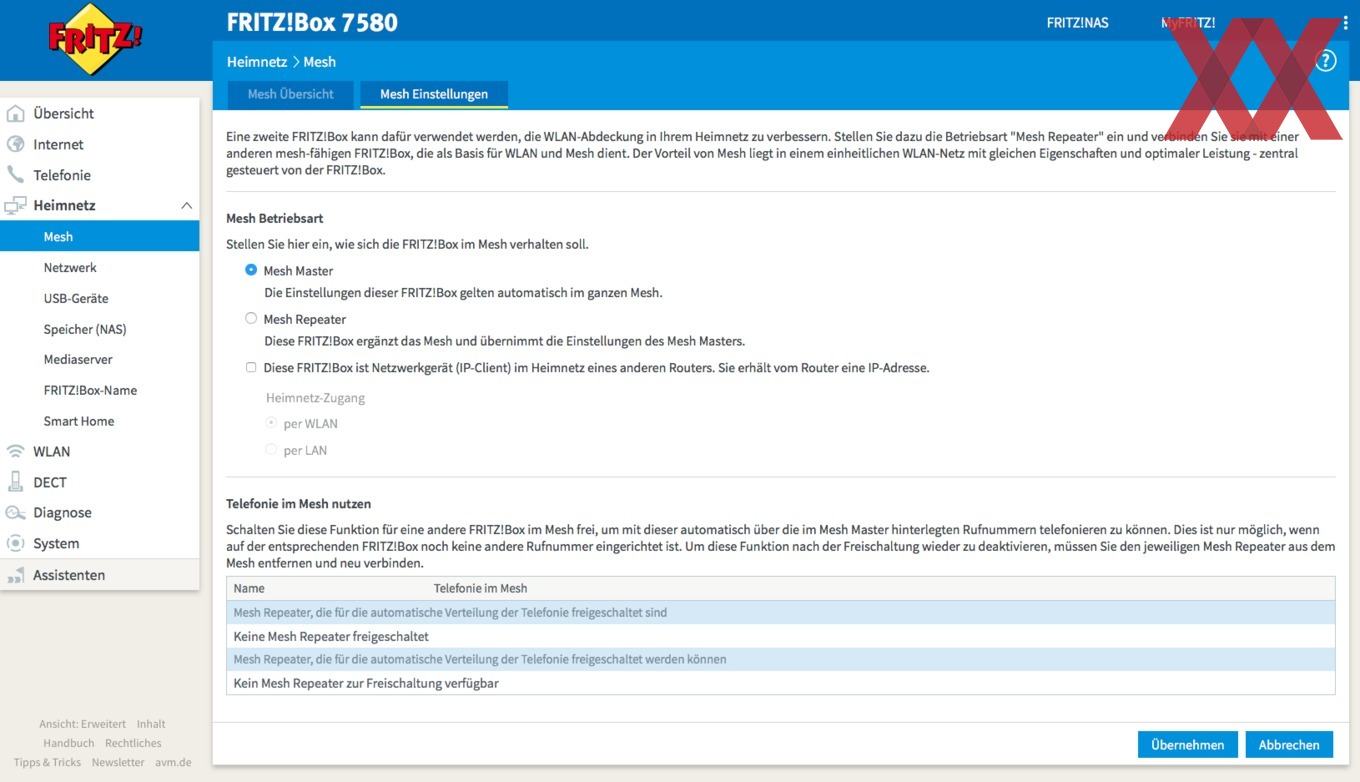Click the 'Keine Mesh Repeater freigeschaltet' row
This screenshot has height=782, width=1360.
(x=780, y=636)
